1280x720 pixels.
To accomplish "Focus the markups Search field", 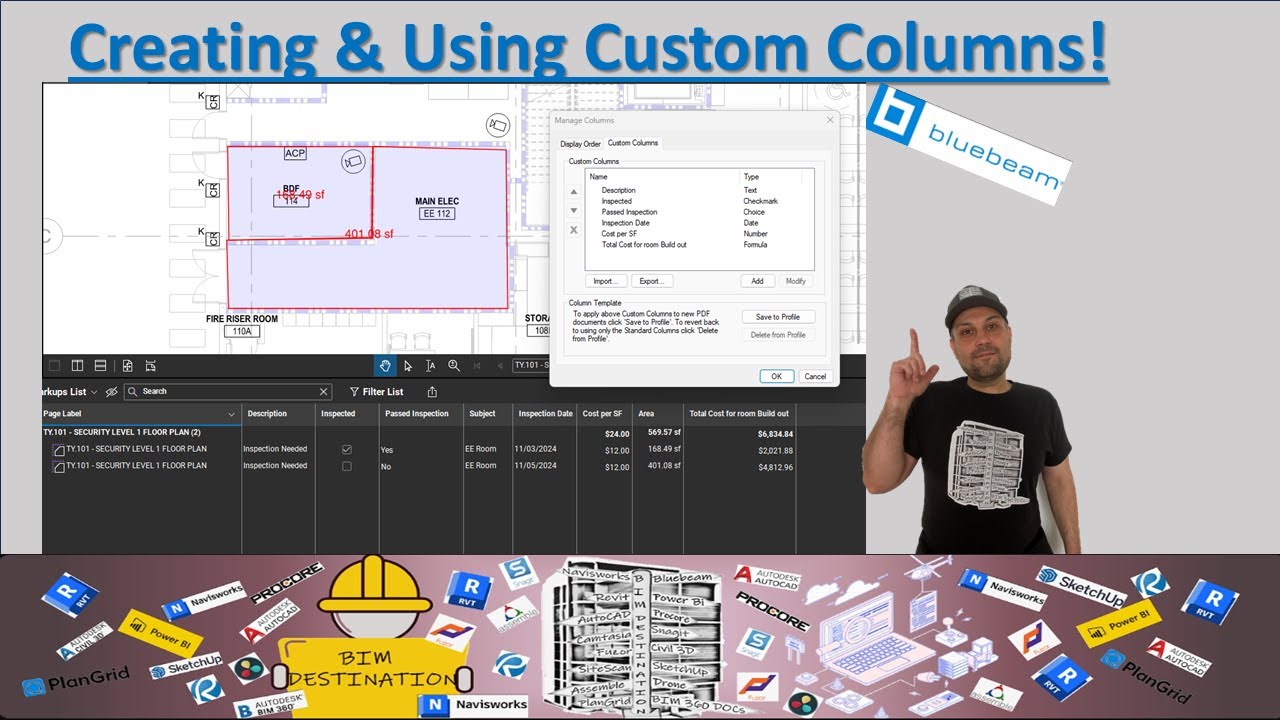I will 230,392.
